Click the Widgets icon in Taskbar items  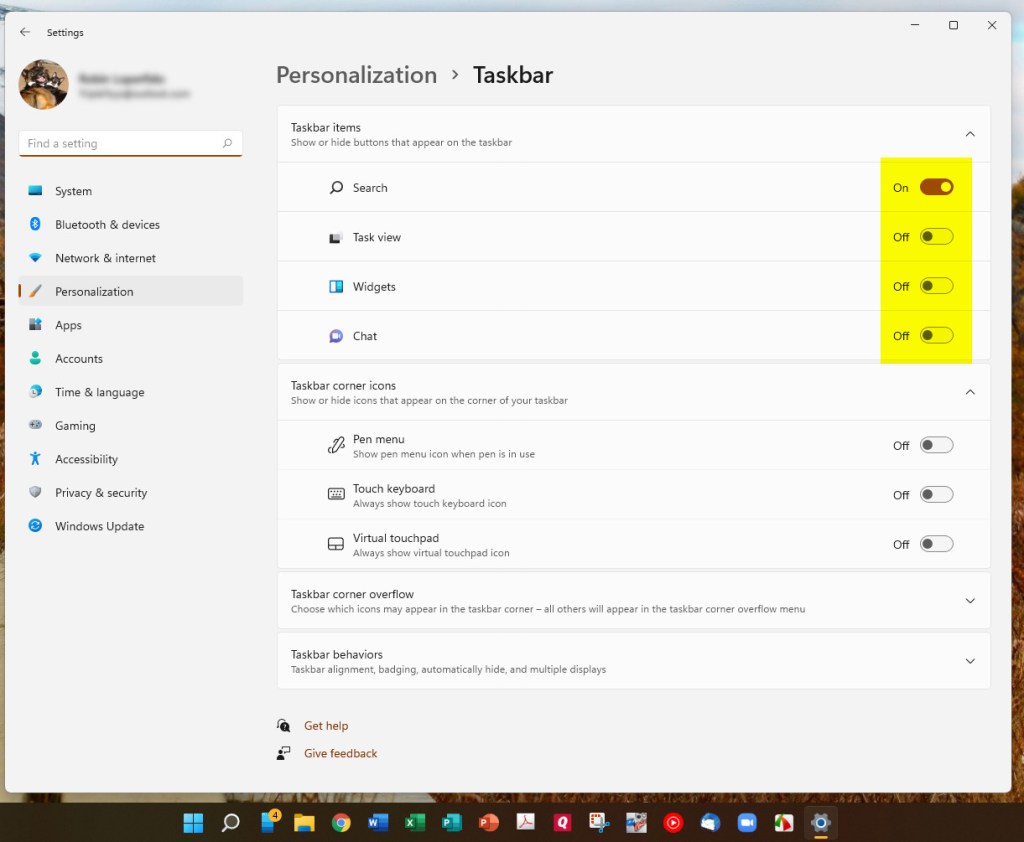click(x=336, y=287)
